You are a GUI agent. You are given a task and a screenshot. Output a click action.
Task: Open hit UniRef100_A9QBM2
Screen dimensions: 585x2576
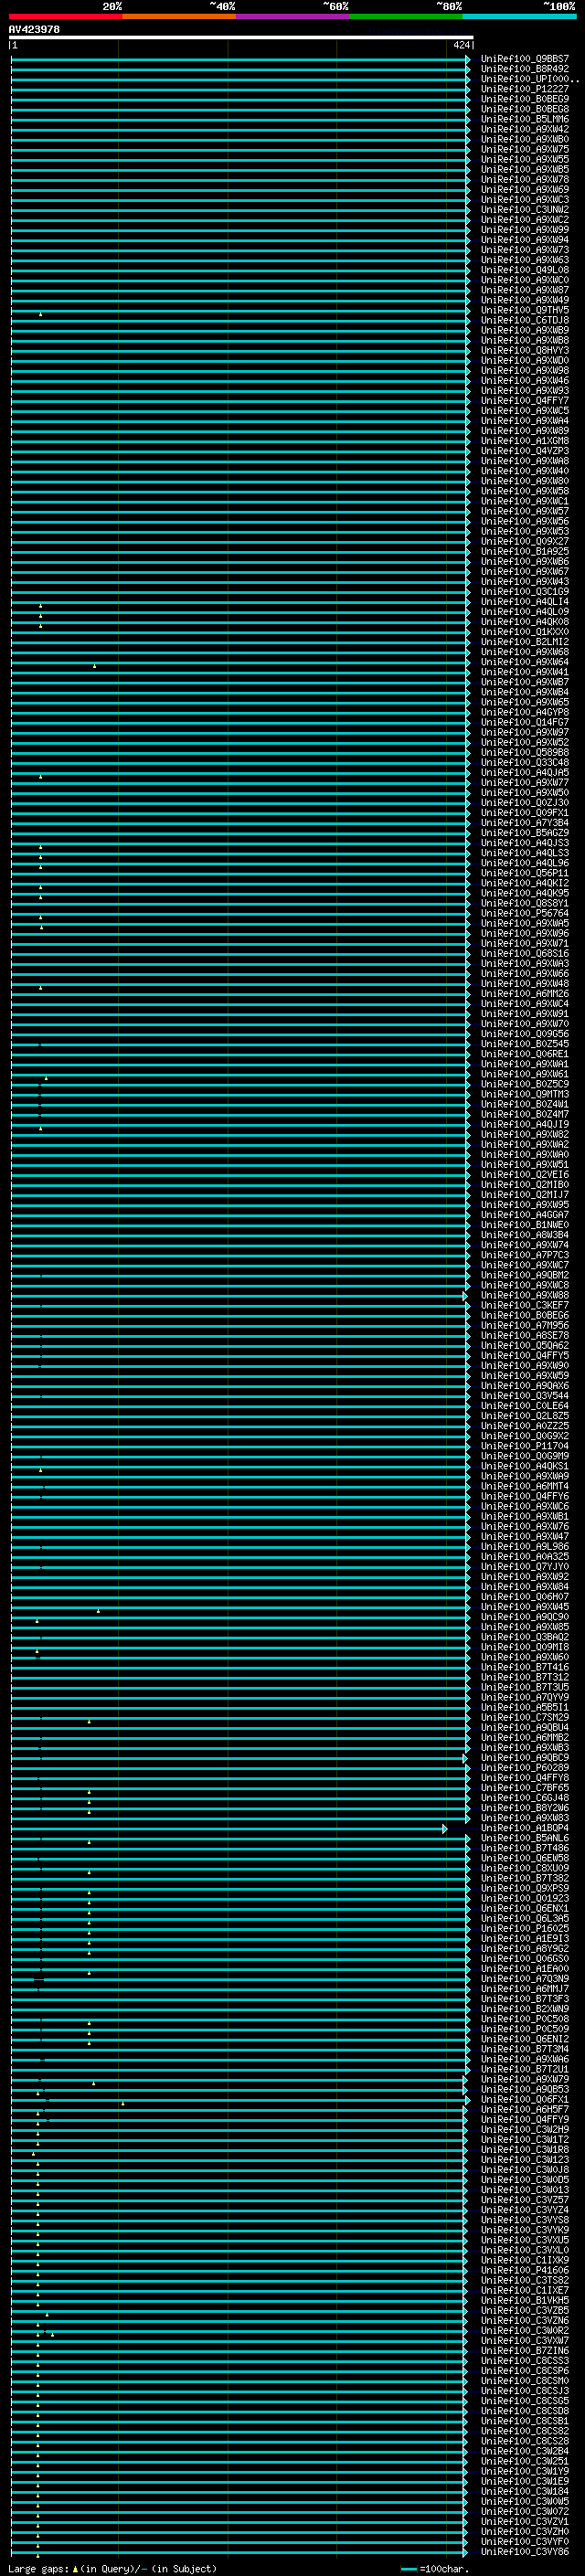point(524,1275)
